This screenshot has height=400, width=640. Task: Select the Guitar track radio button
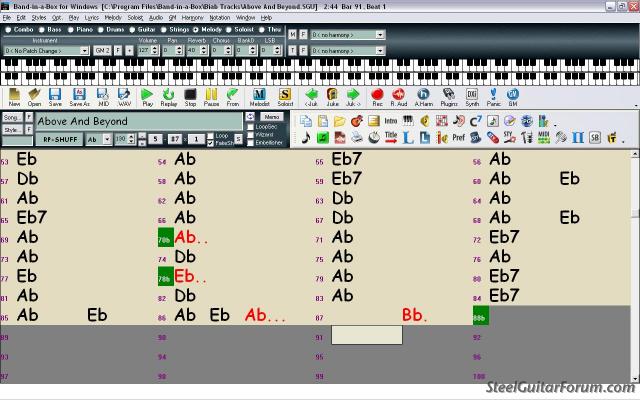(x=132, y=30)
